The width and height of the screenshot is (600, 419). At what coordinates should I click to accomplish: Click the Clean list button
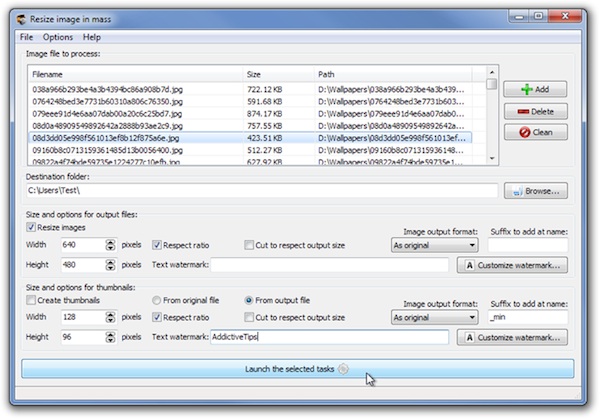pyautogui.click(x=535, y=132)
